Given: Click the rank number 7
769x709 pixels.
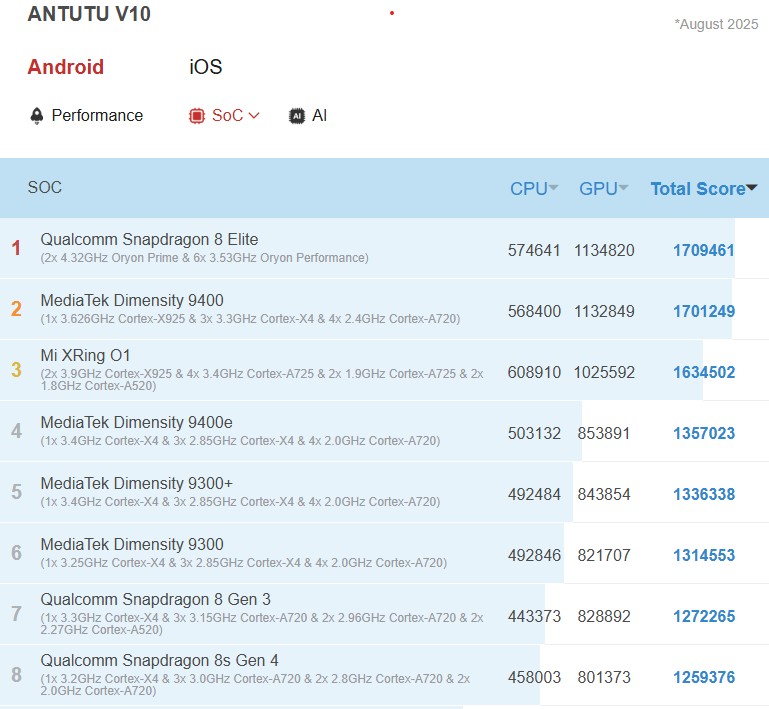Looking at the screenshot, I should (16, 614).
